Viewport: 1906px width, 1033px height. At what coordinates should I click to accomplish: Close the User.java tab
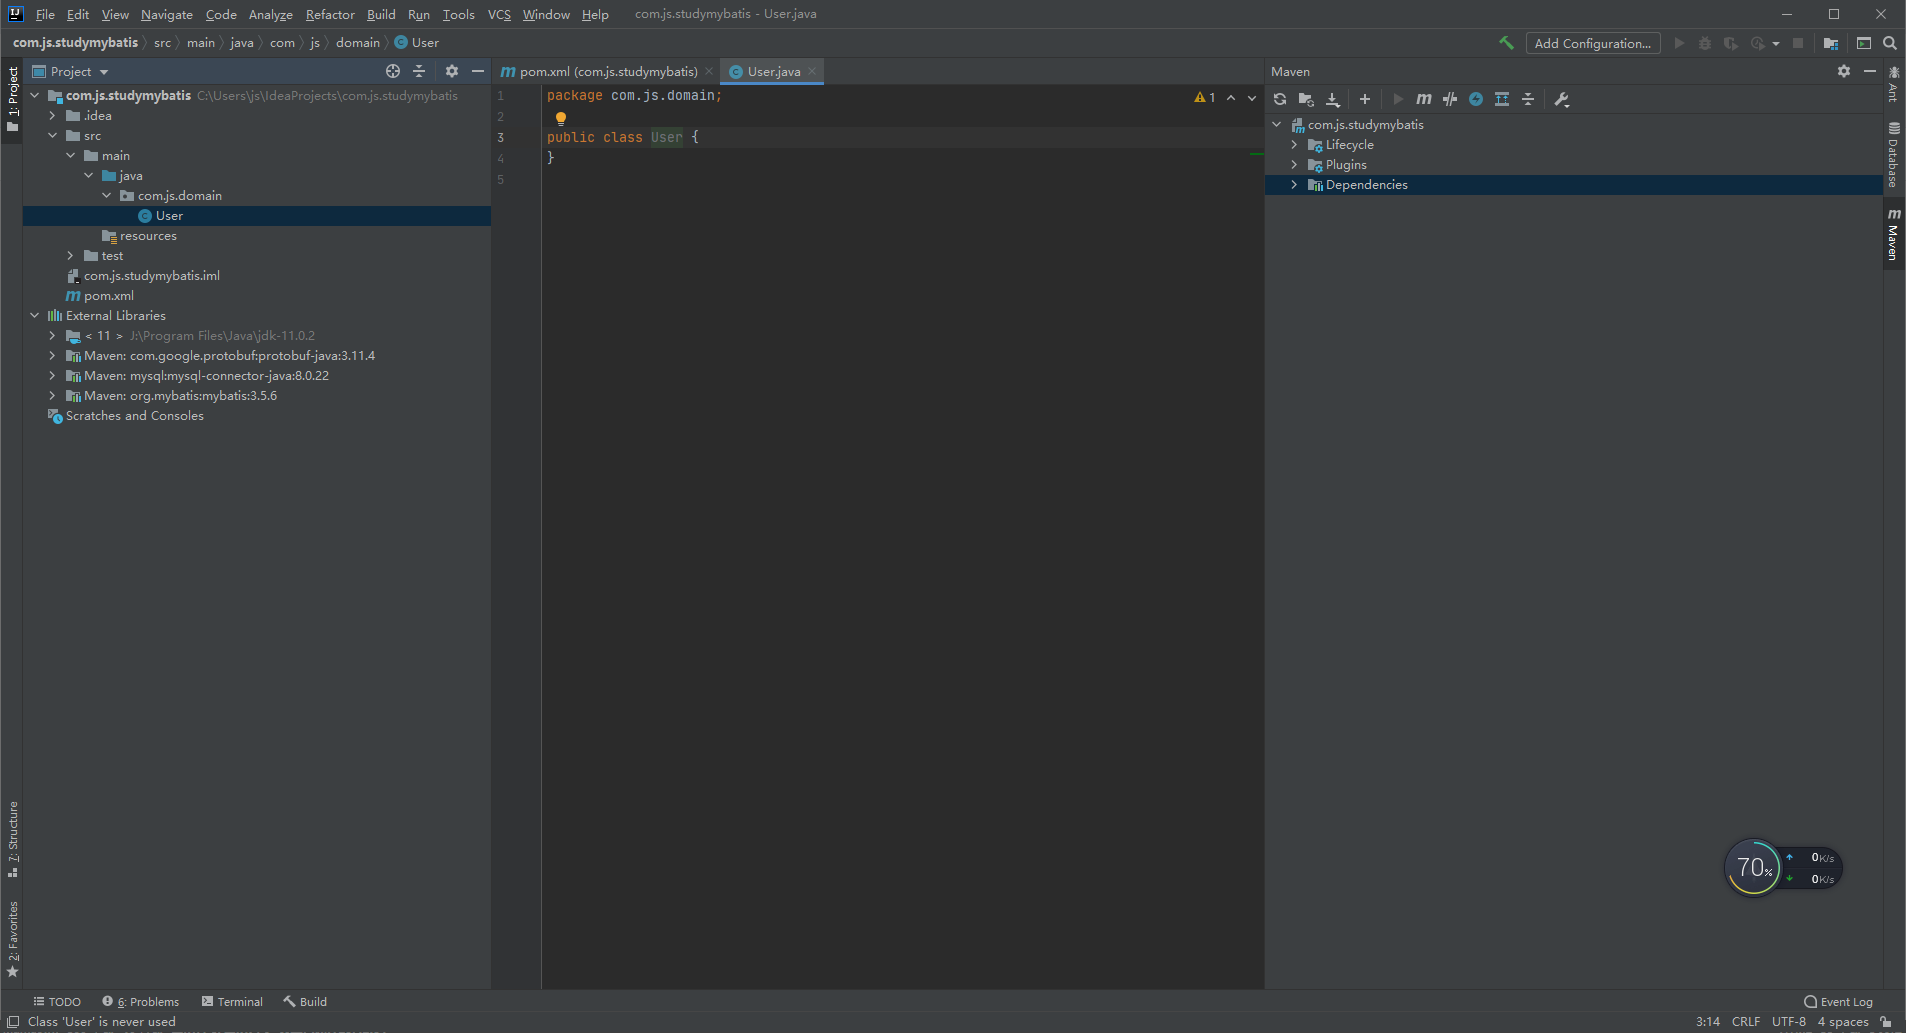[812, 71]
